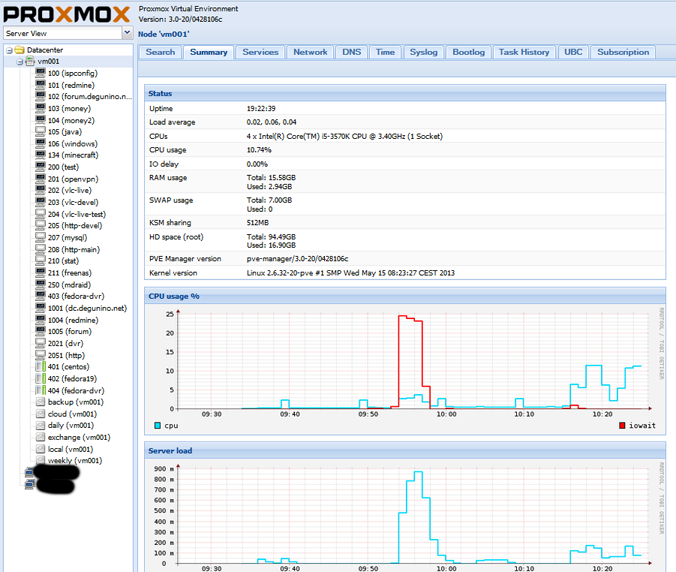This screenshot has height=572, width=676.
Task: Select 1004 (redmine) in the tree
Action: pos(73,320)
